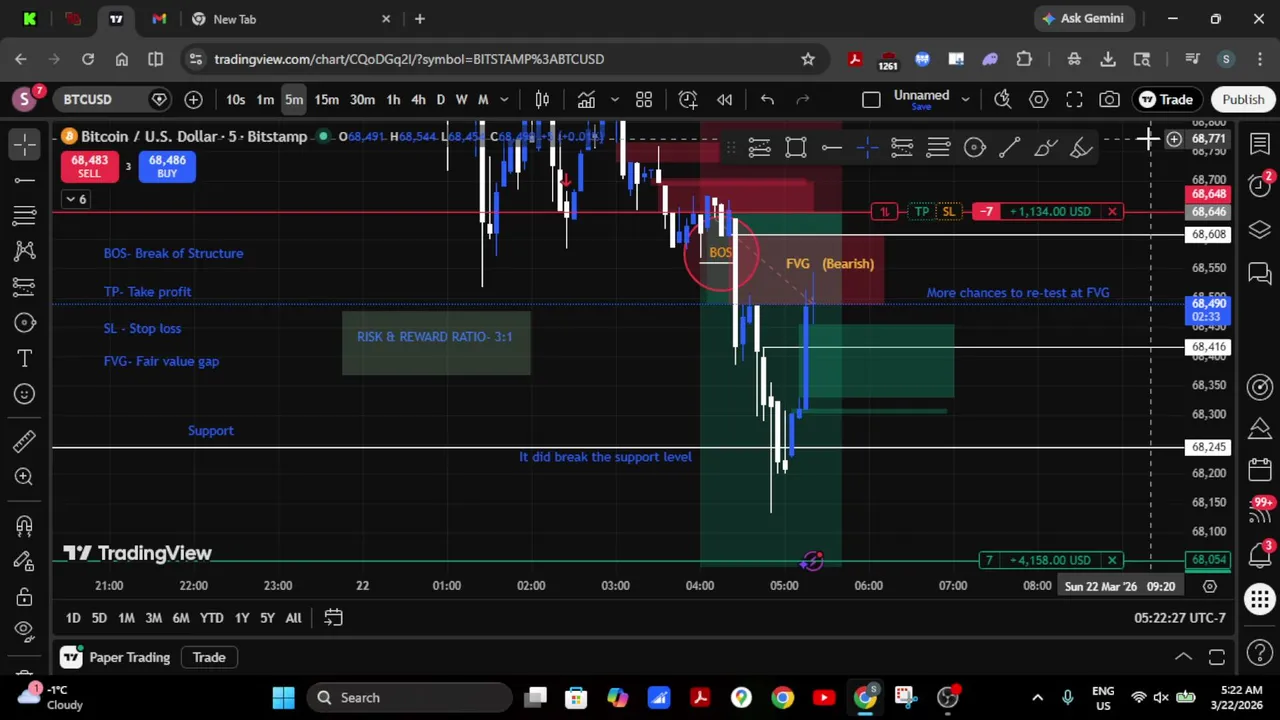Screen dimensions: 1280x720
Task: Select the 30m timeframe
Action: 362,99
